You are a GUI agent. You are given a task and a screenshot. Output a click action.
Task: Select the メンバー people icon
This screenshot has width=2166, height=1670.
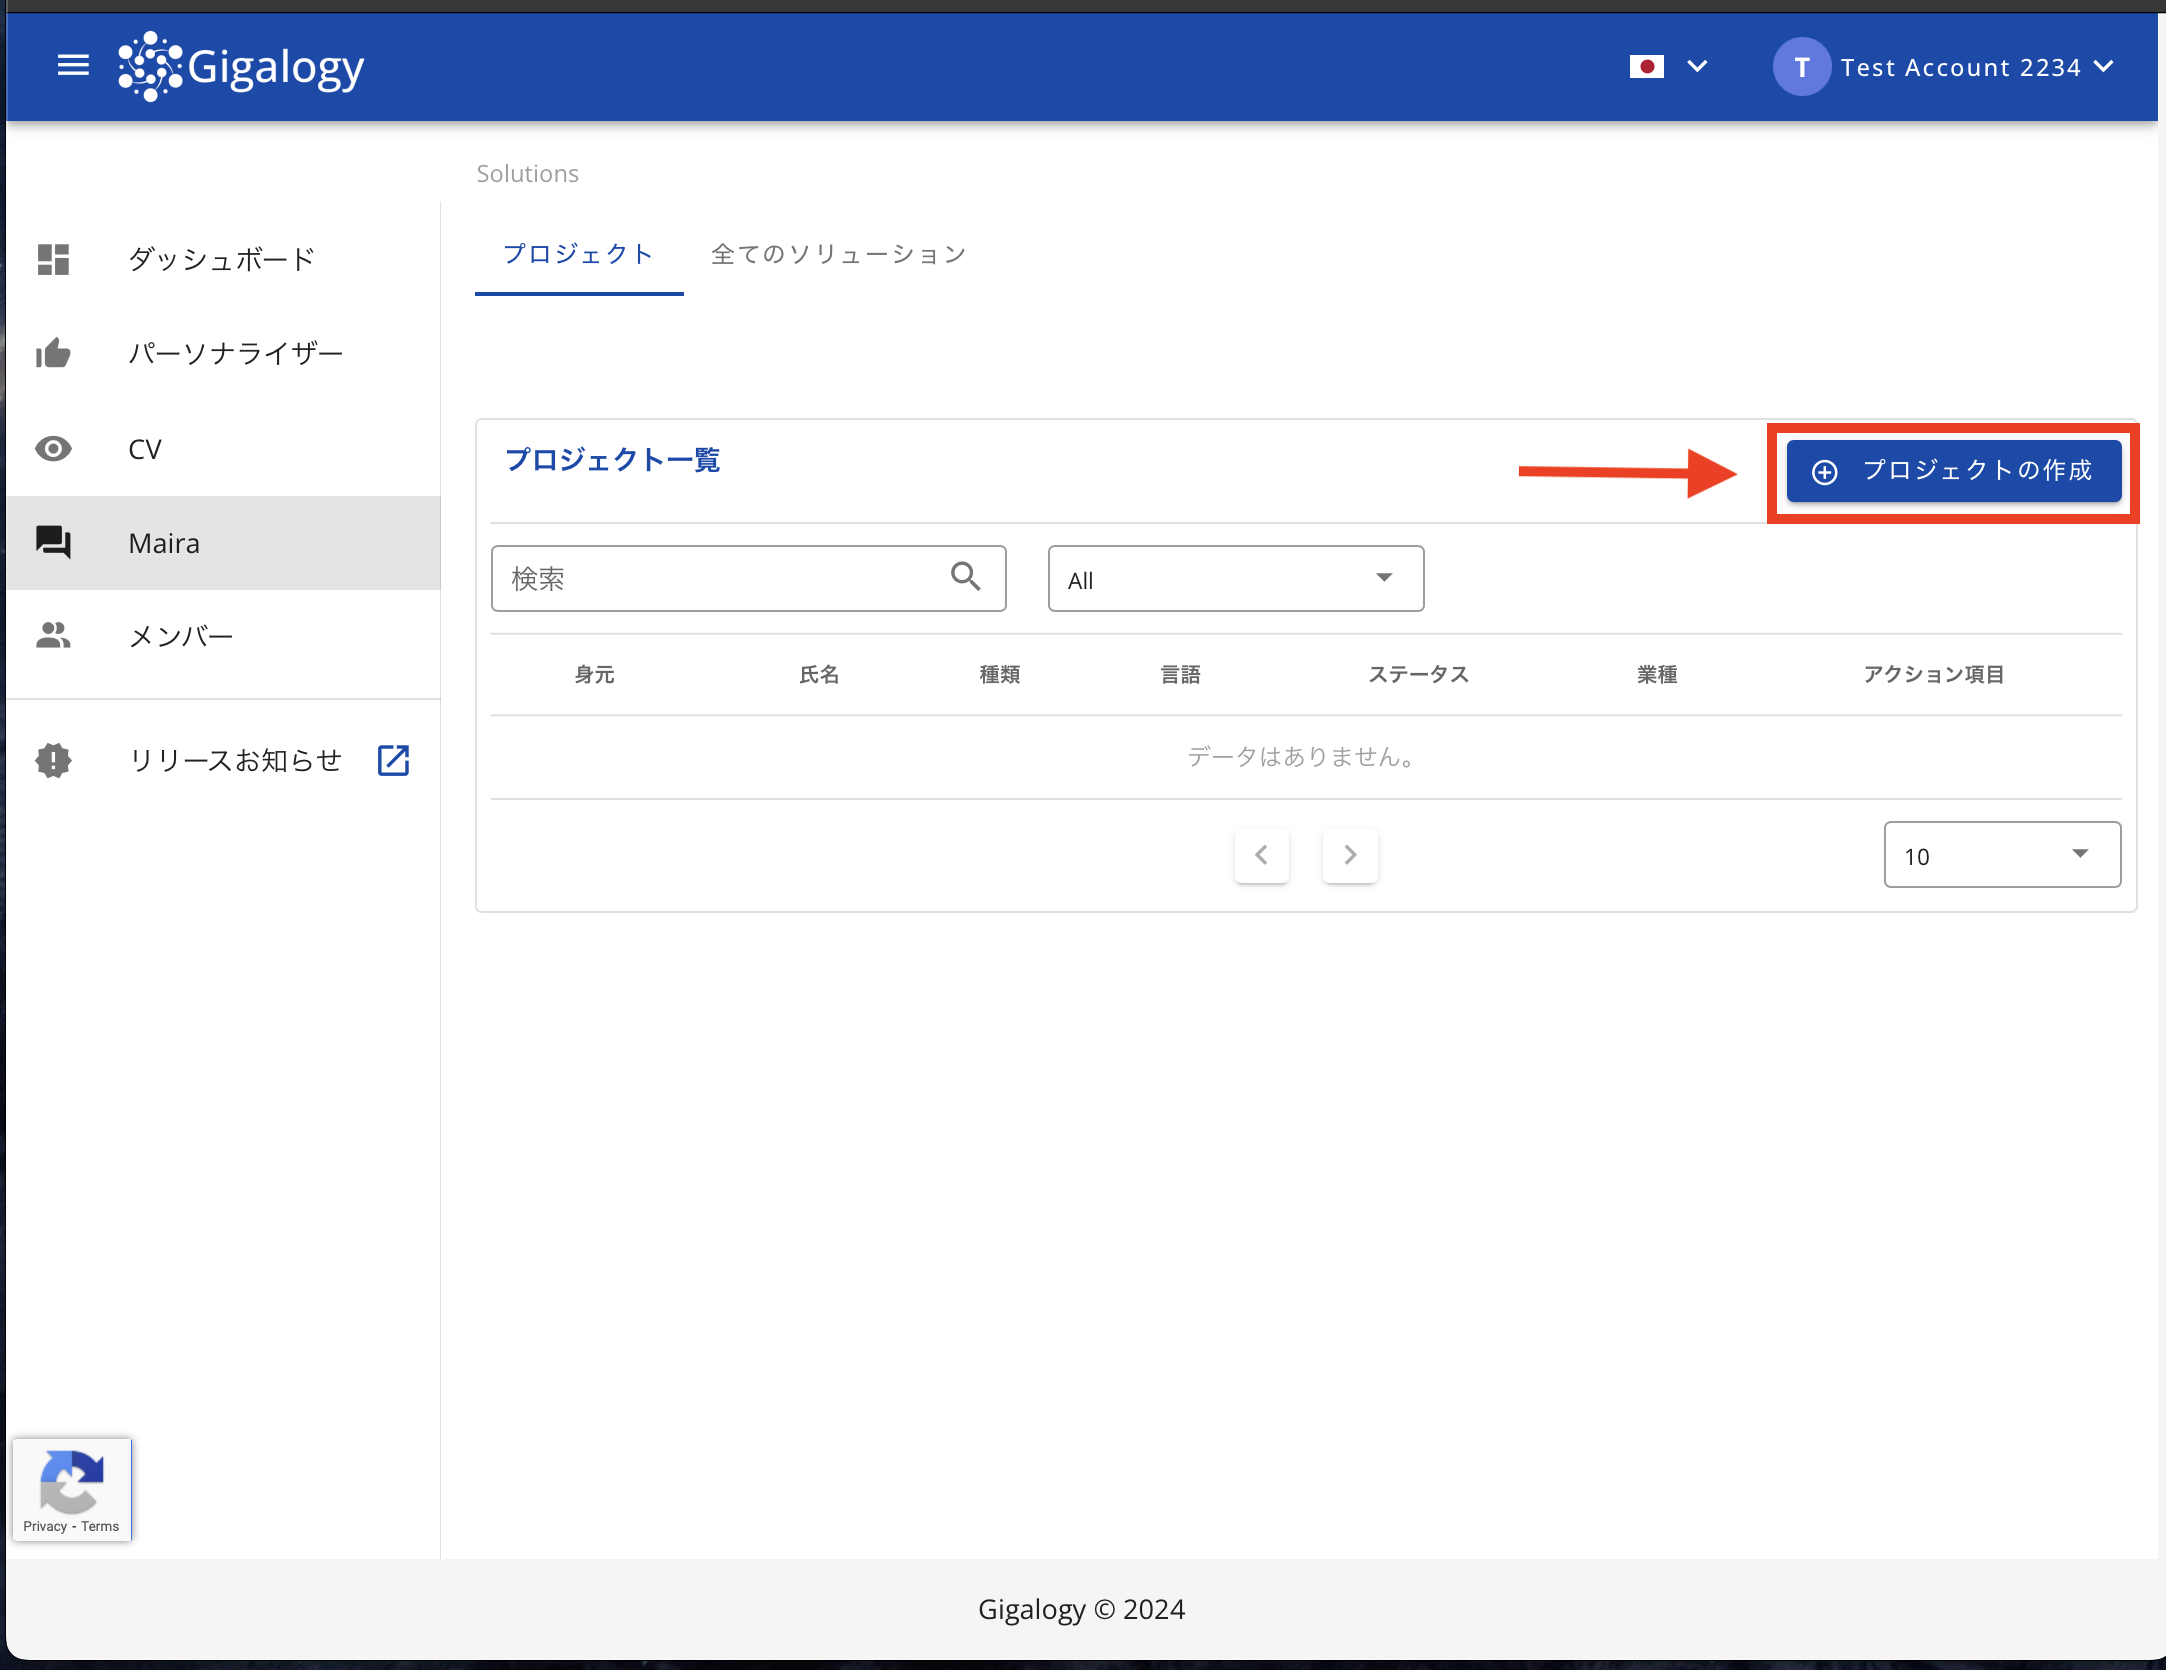point(53,635)
